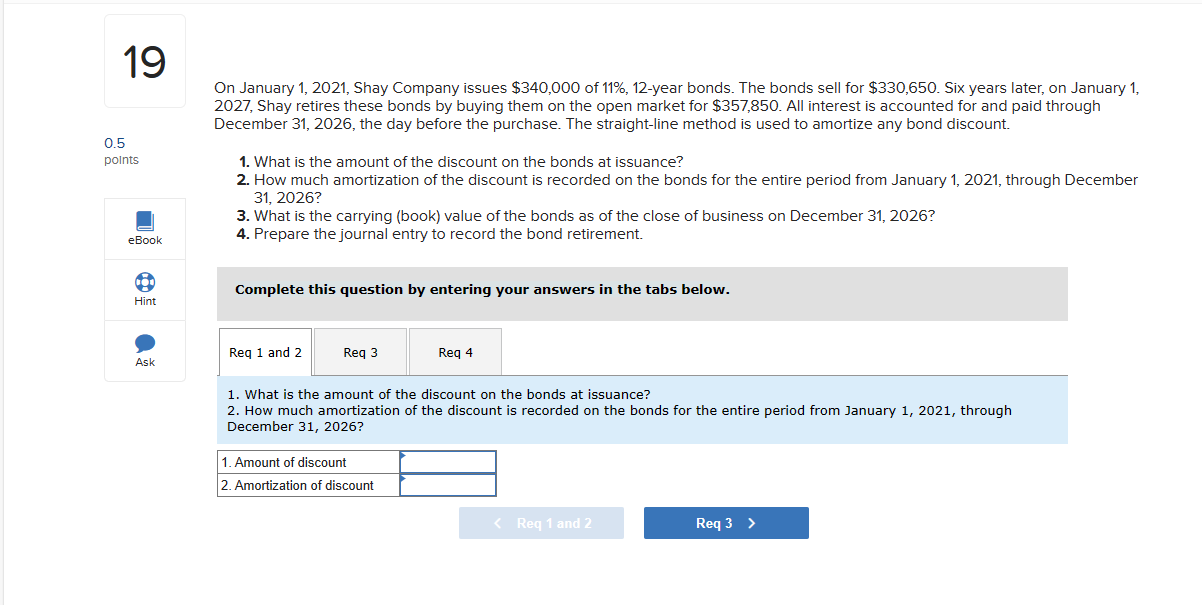The width and height of the screenshot is (1202, 605).
Task: Click the Hint life-preserver icon
Action: (144, 283)
